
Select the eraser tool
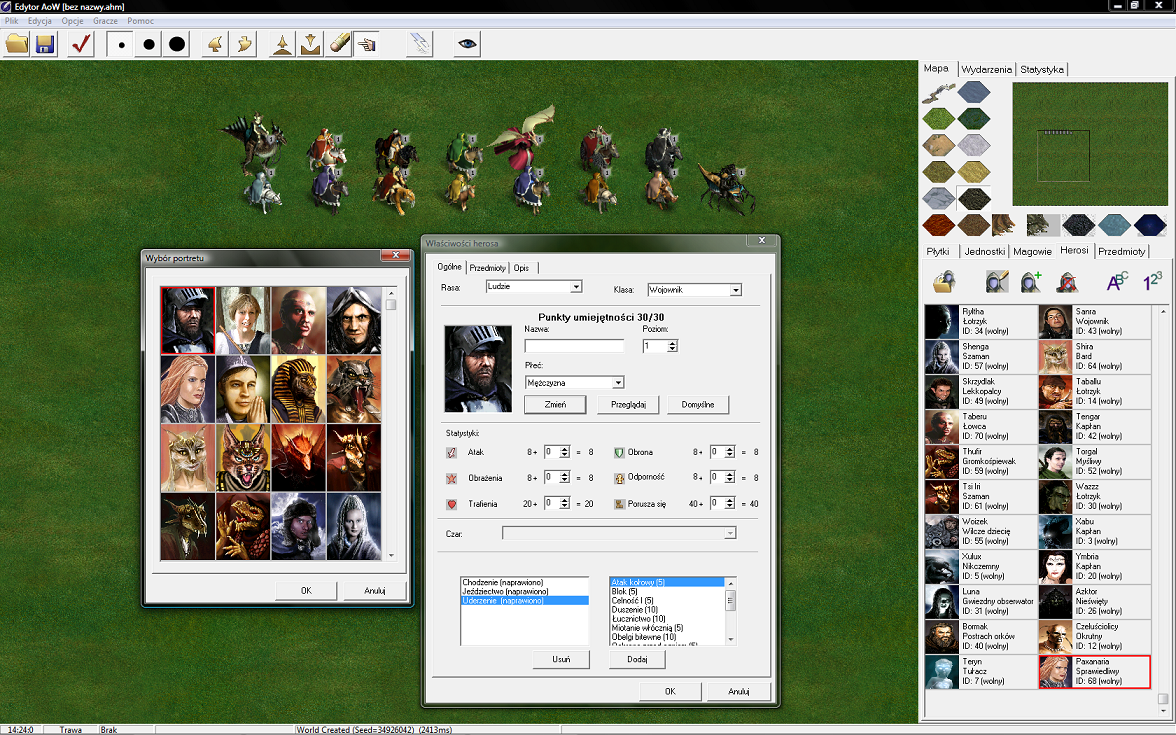pyautogui.click(x=338, y=44)
